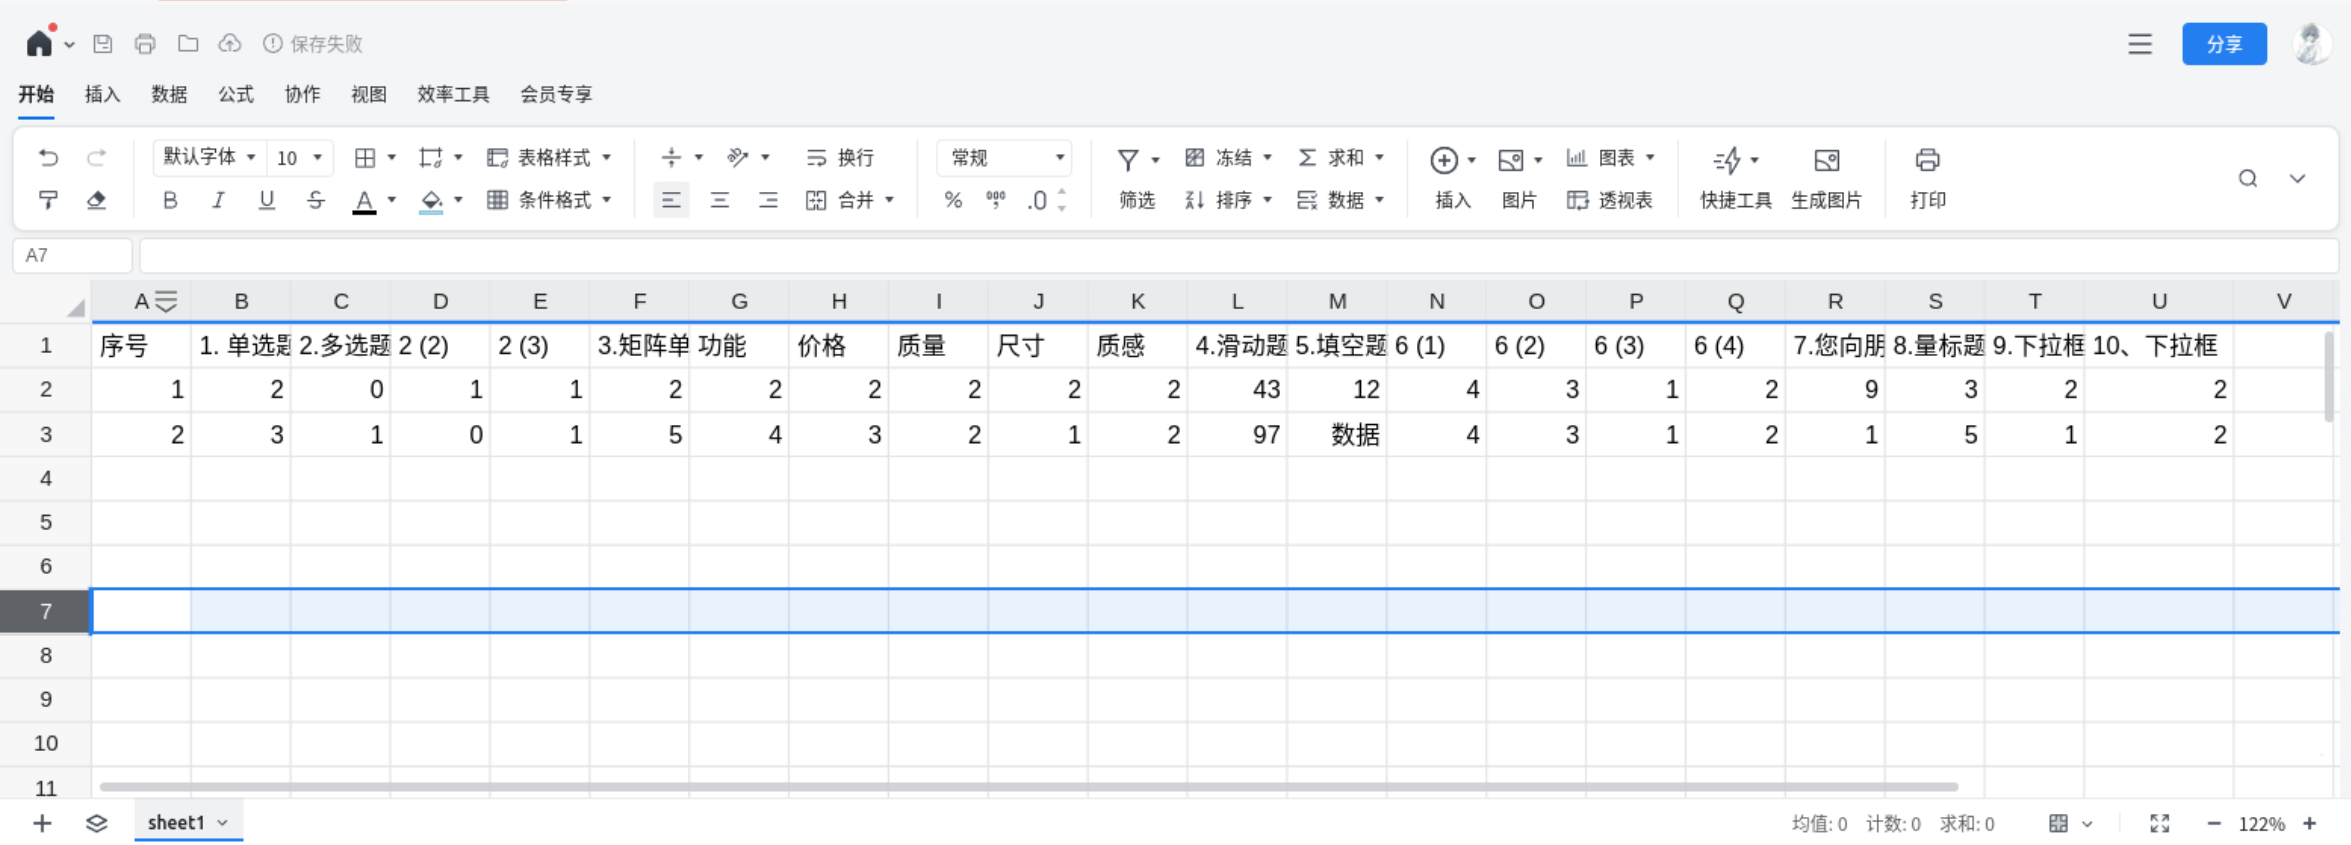Image resolution: width=2351 pixels, height=845 pixels.
Task: Toggle text wrap 换行
Action: pyautogui.click(x=840, y=158)
